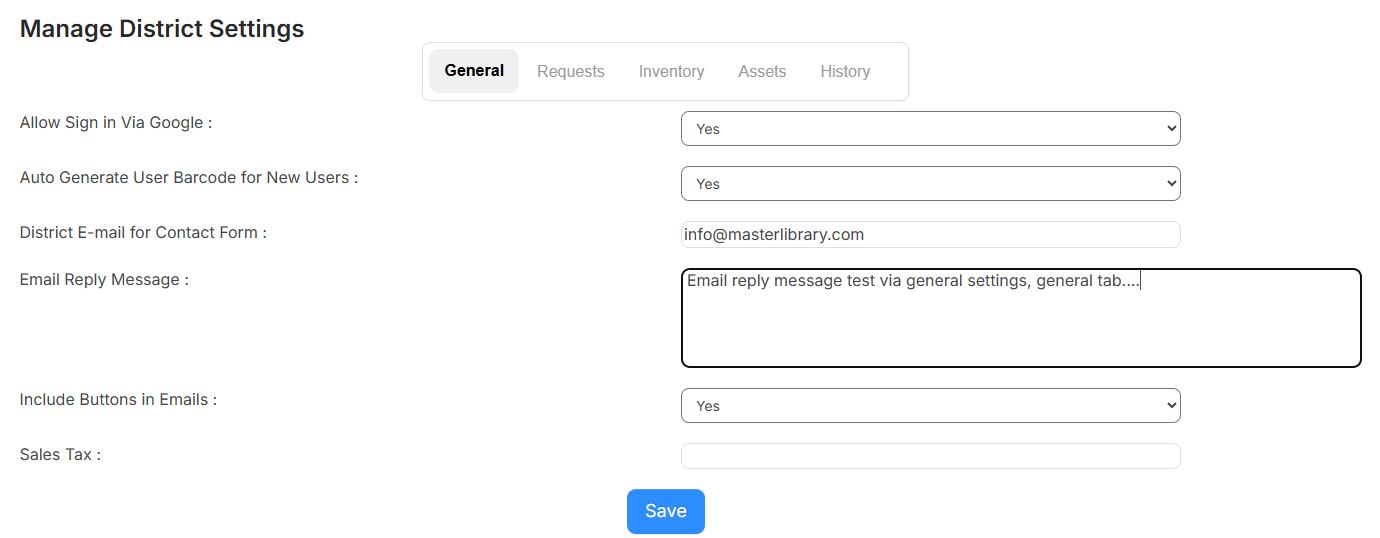
Task: Click the Email Reply Message label
Action: (104, 280)
